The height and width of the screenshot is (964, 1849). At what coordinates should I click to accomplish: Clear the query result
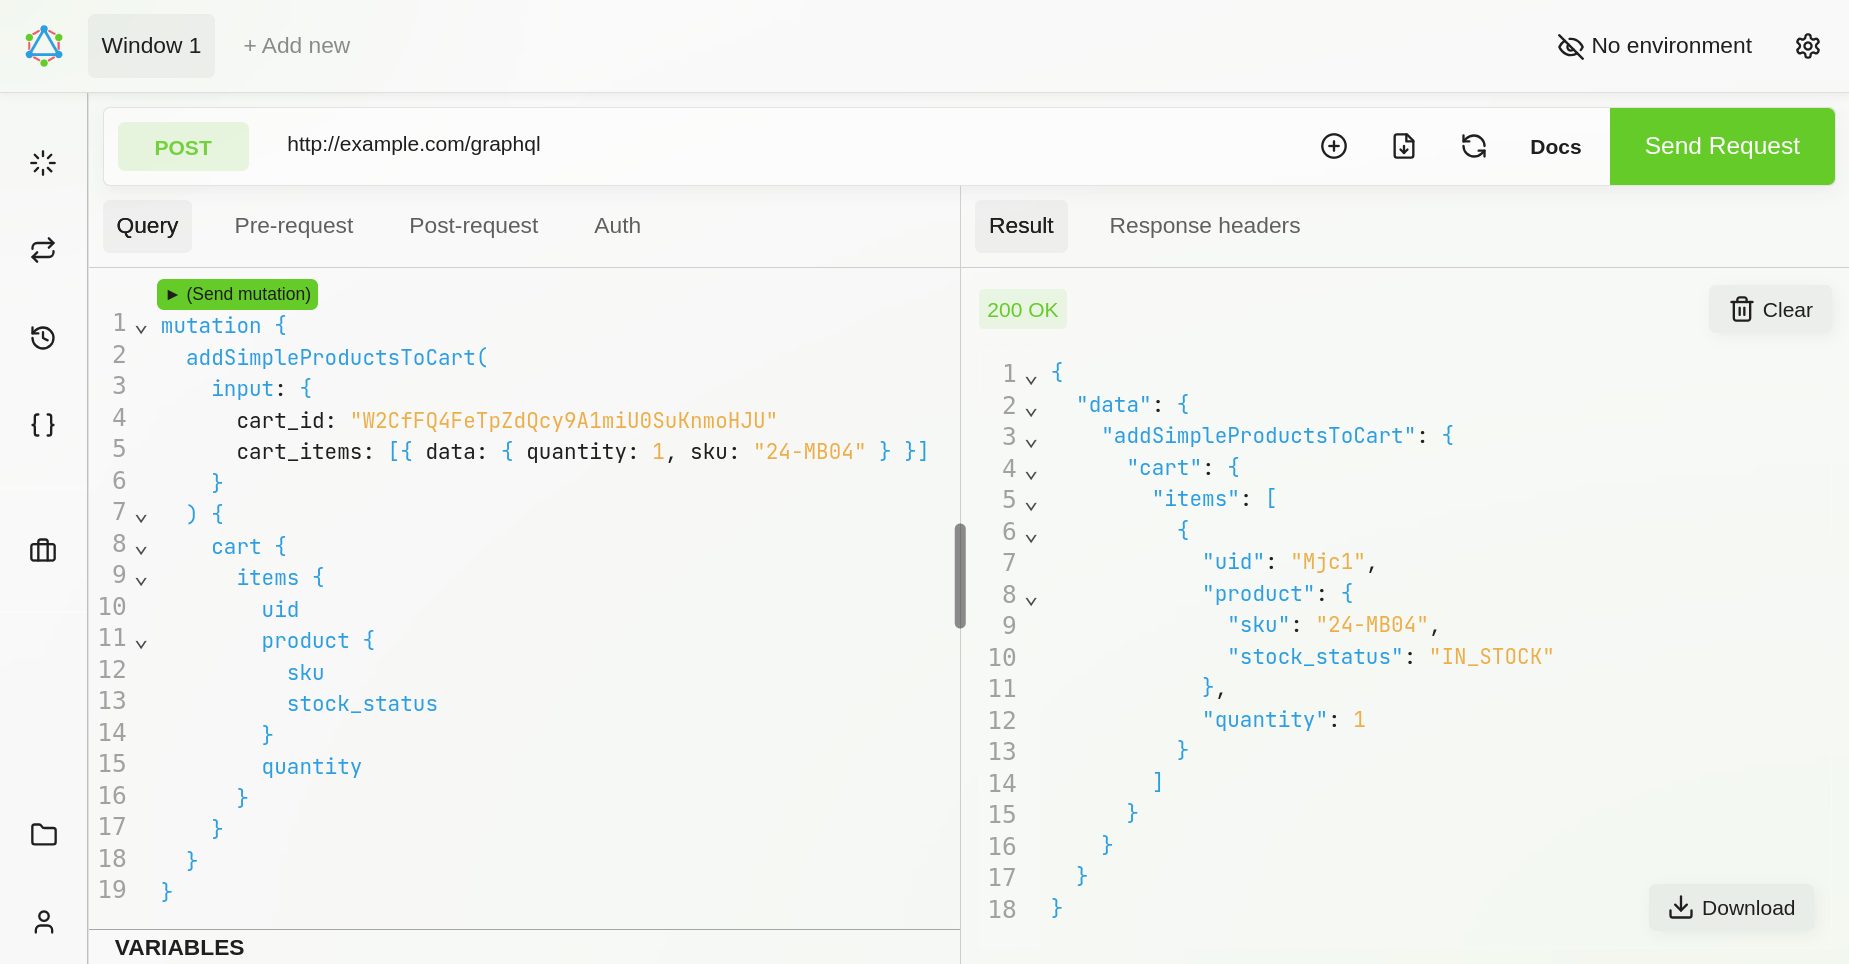point(1770,309)
